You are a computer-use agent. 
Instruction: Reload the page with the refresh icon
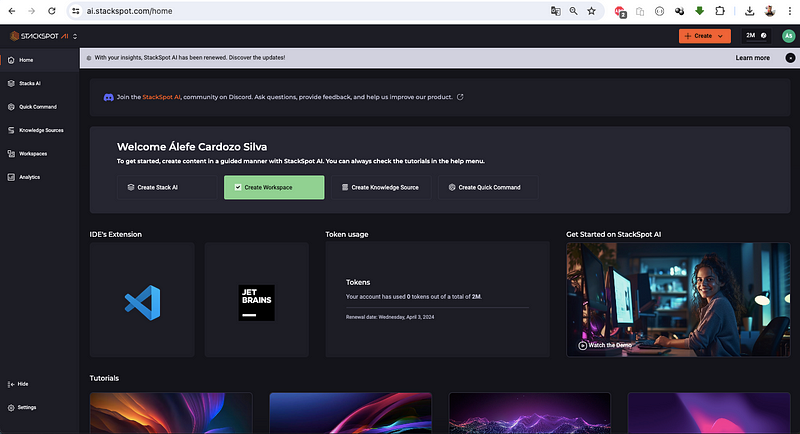tap(52, 11)
